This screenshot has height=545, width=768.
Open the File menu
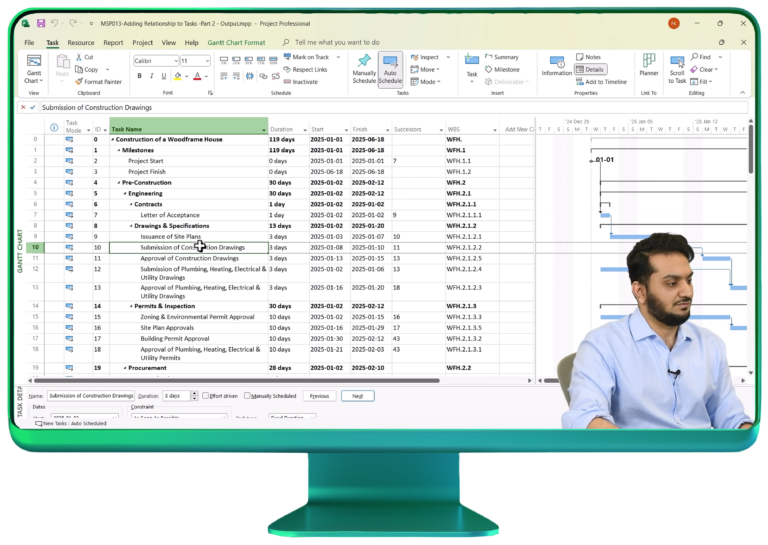tap(29, 43)
